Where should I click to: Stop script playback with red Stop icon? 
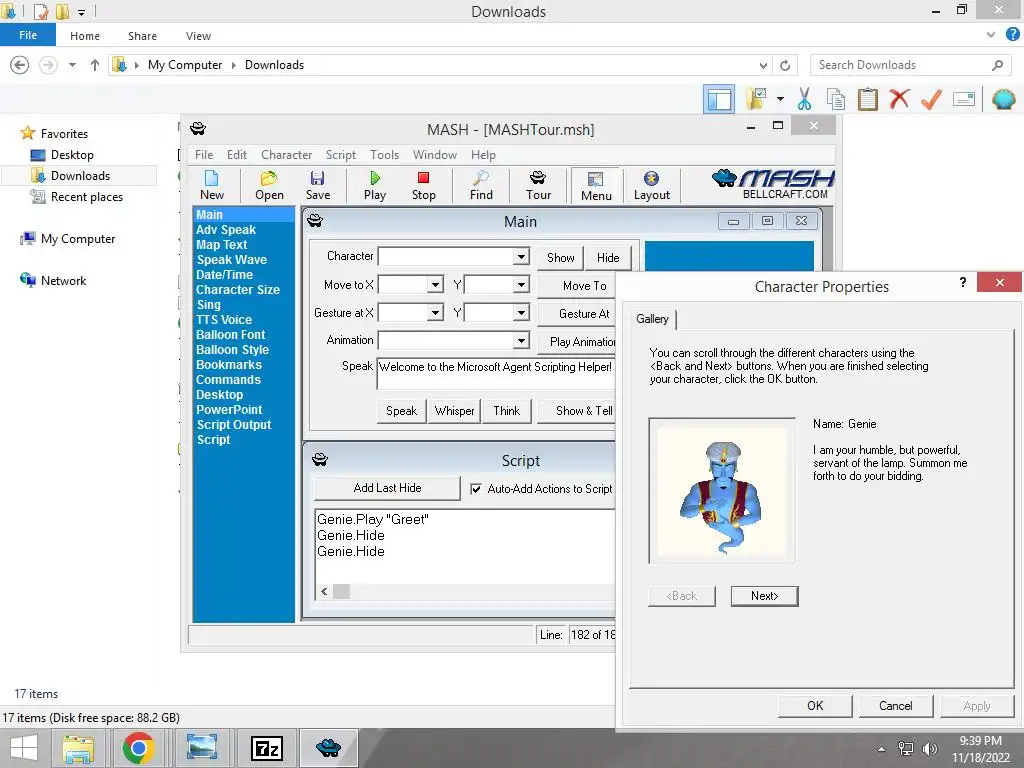(423, 185)
